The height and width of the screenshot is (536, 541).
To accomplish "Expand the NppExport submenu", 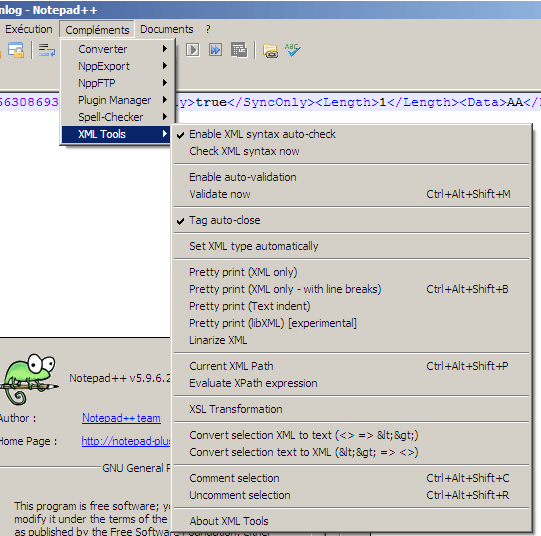I will [x=116, y=66].
